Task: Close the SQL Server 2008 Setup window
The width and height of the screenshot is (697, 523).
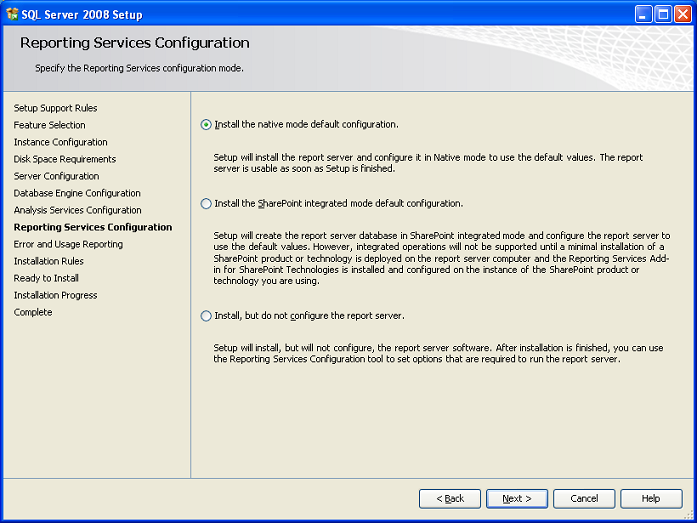Action: coord(683,14)
